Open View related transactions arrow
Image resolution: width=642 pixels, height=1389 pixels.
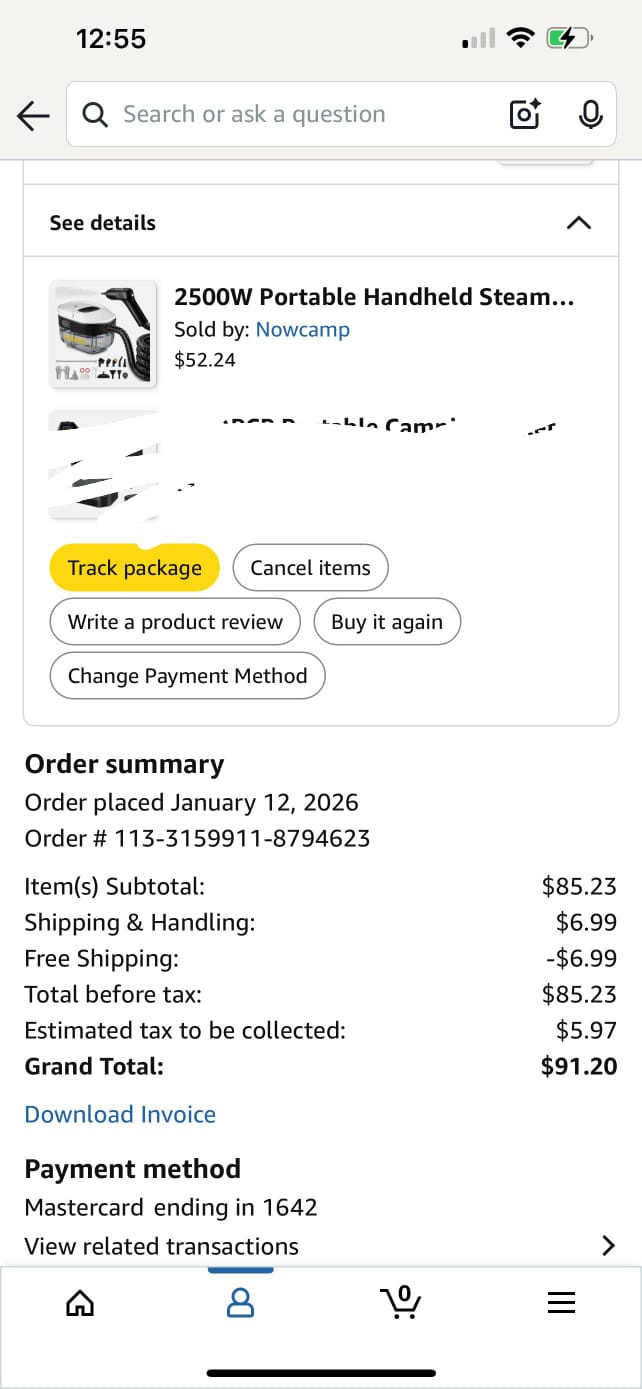pos(606,1245)
